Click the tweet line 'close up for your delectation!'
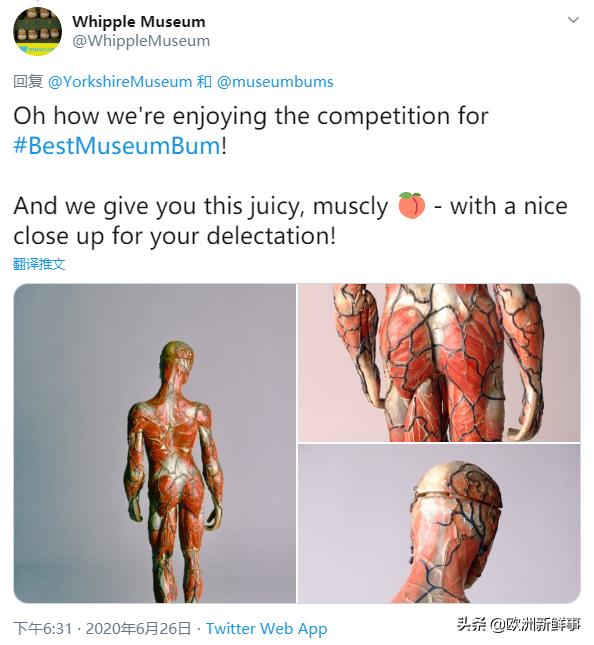Image resolution: width=594 pixels, height=645 pixels. (x=174, y=236)
